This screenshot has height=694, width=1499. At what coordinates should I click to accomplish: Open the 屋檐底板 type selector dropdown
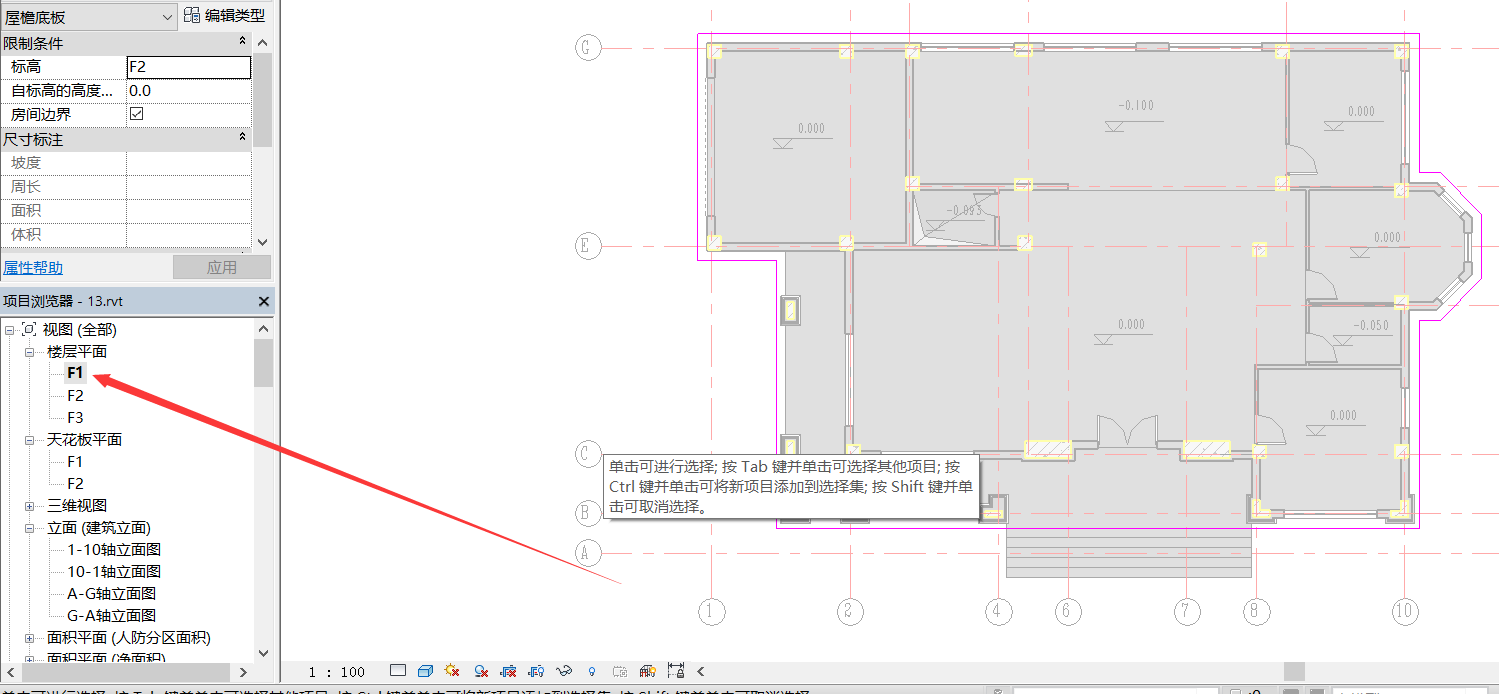click(x=166, y=16)
